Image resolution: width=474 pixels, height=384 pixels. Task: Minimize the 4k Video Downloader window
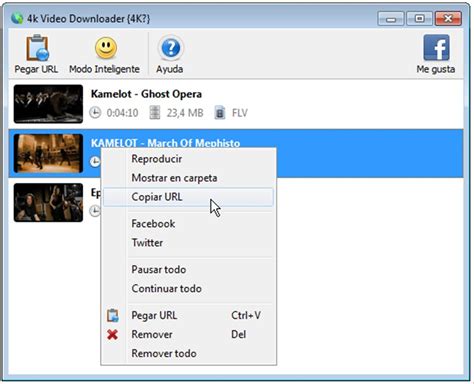click(x=391, y=19)
